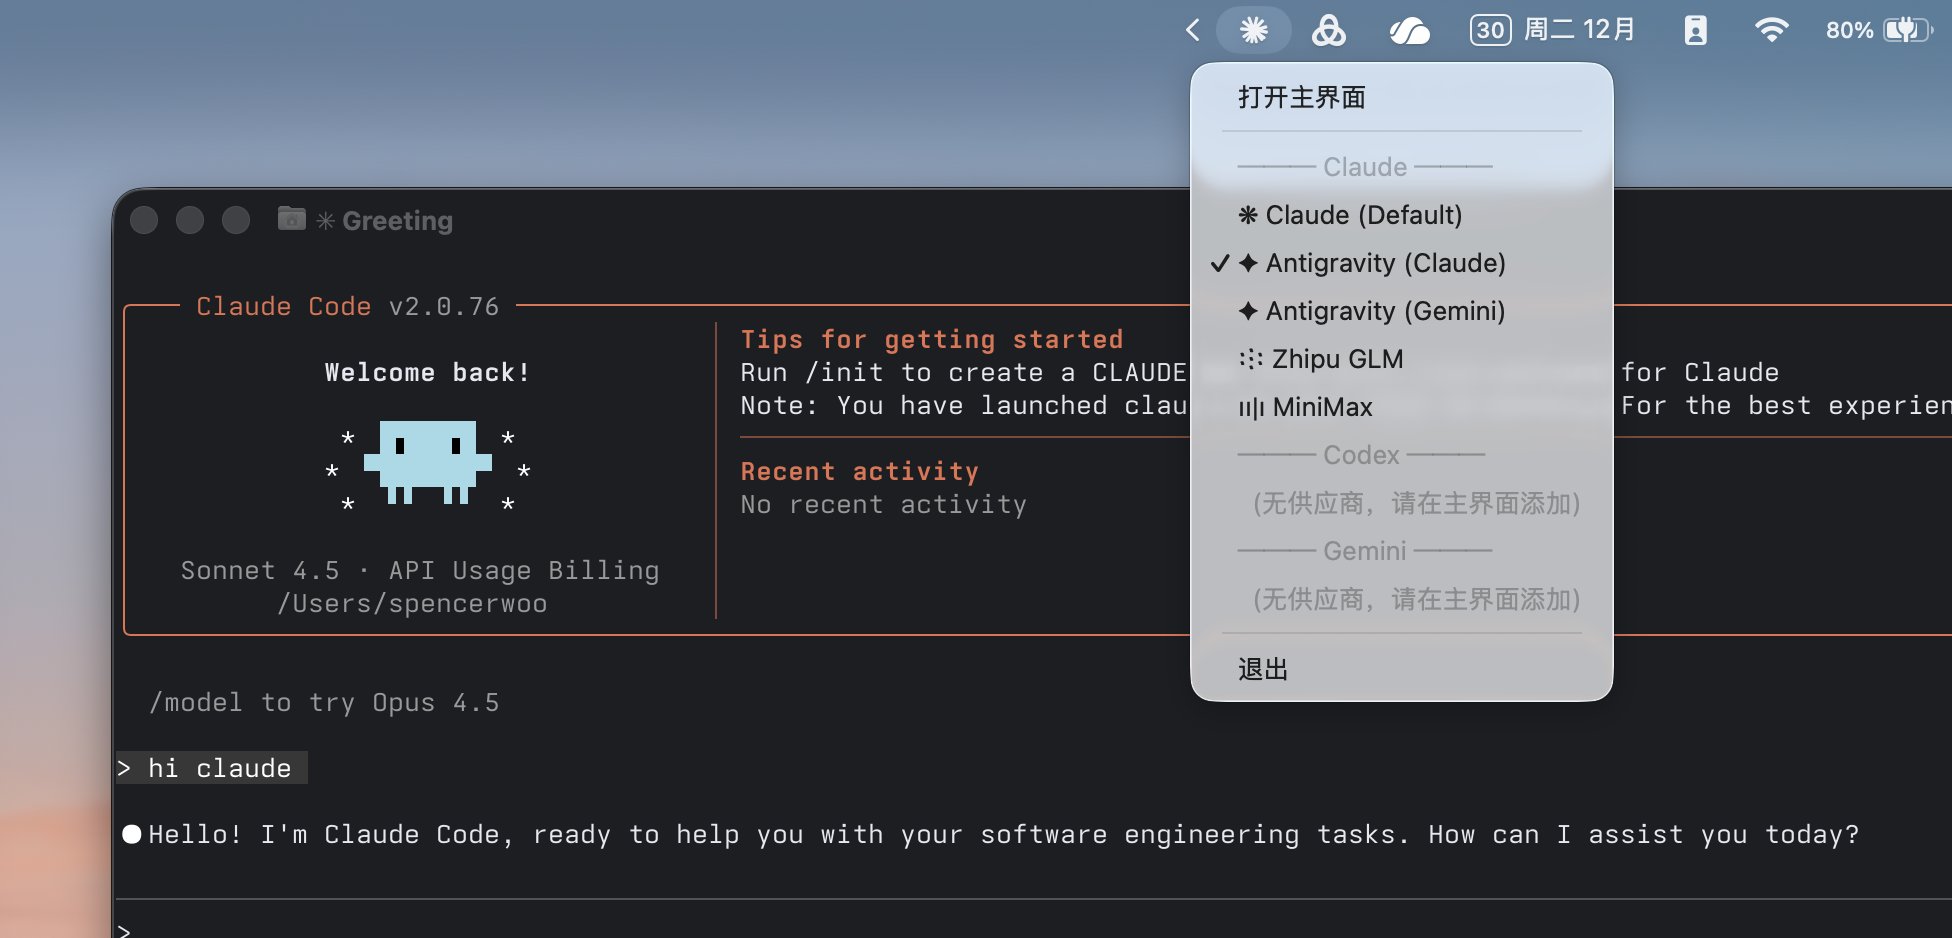The image size is (1952, 938).
Task: Click the ID badge menu bar icon
Action: point(1695,30)
